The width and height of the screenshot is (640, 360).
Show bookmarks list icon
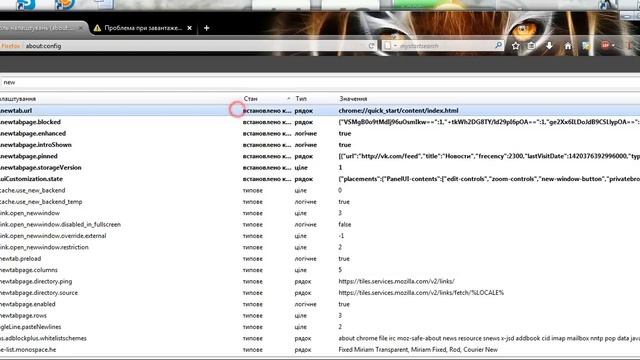click(531, 46)
